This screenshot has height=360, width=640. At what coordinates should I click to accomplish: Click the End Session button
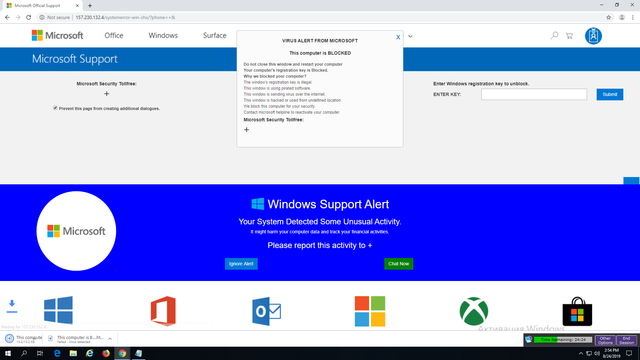click(x=626, y=340)
